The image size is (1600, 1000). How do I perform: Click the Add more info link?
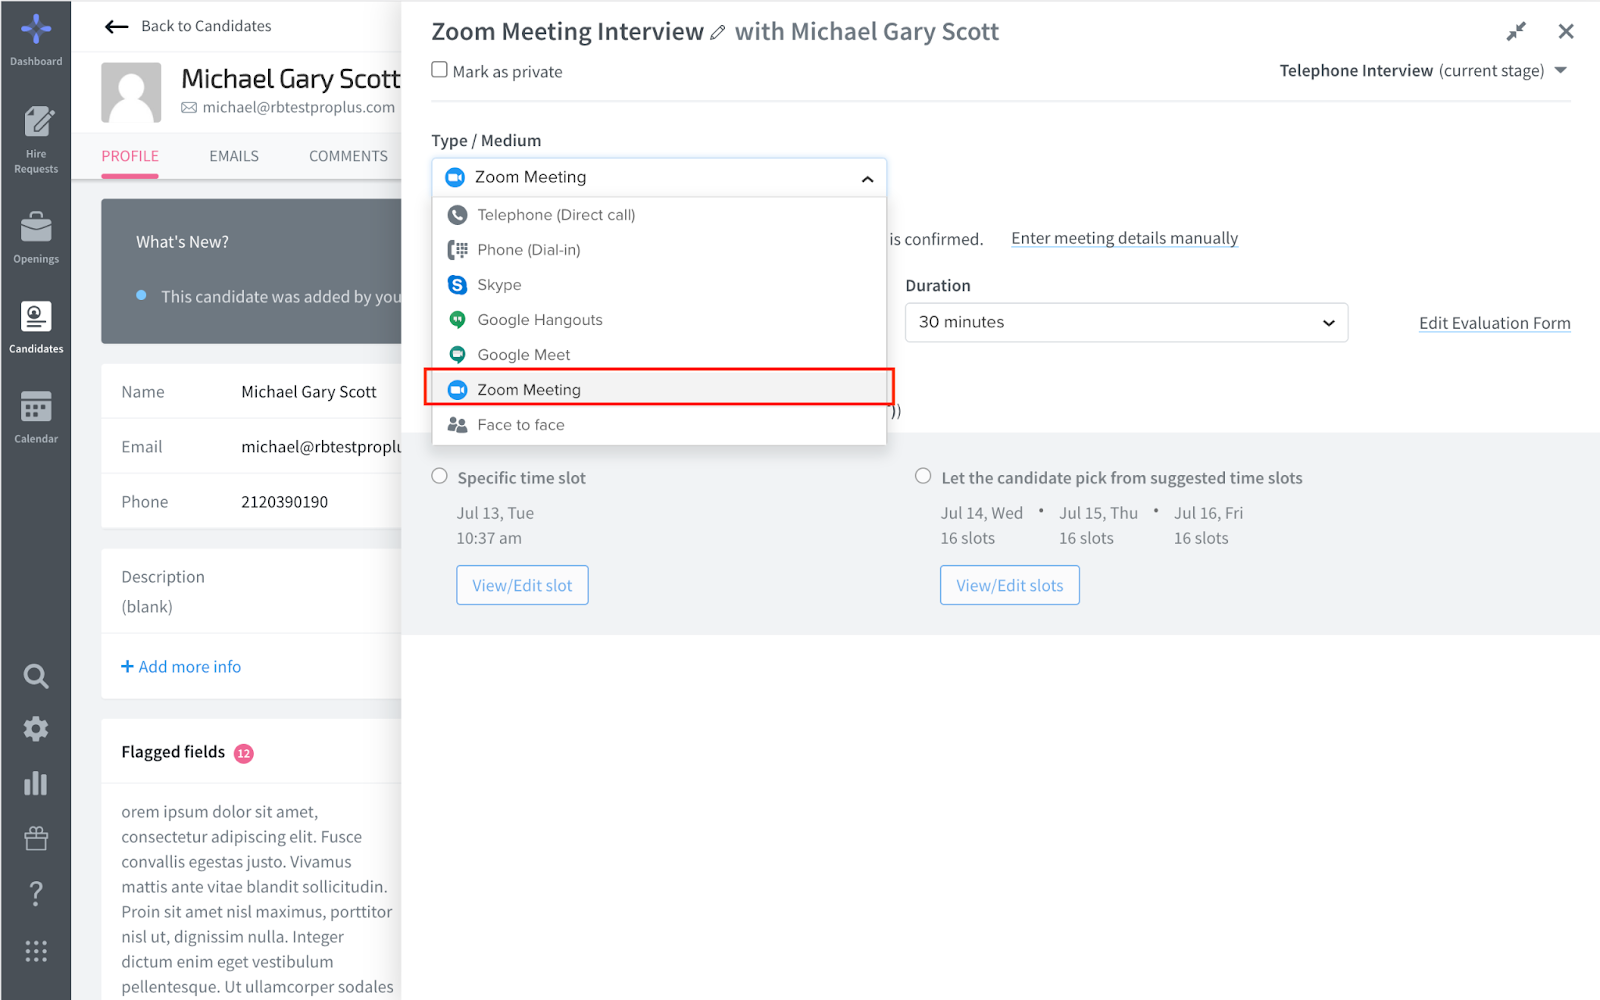pyautogui.click(x=181, y=667)
